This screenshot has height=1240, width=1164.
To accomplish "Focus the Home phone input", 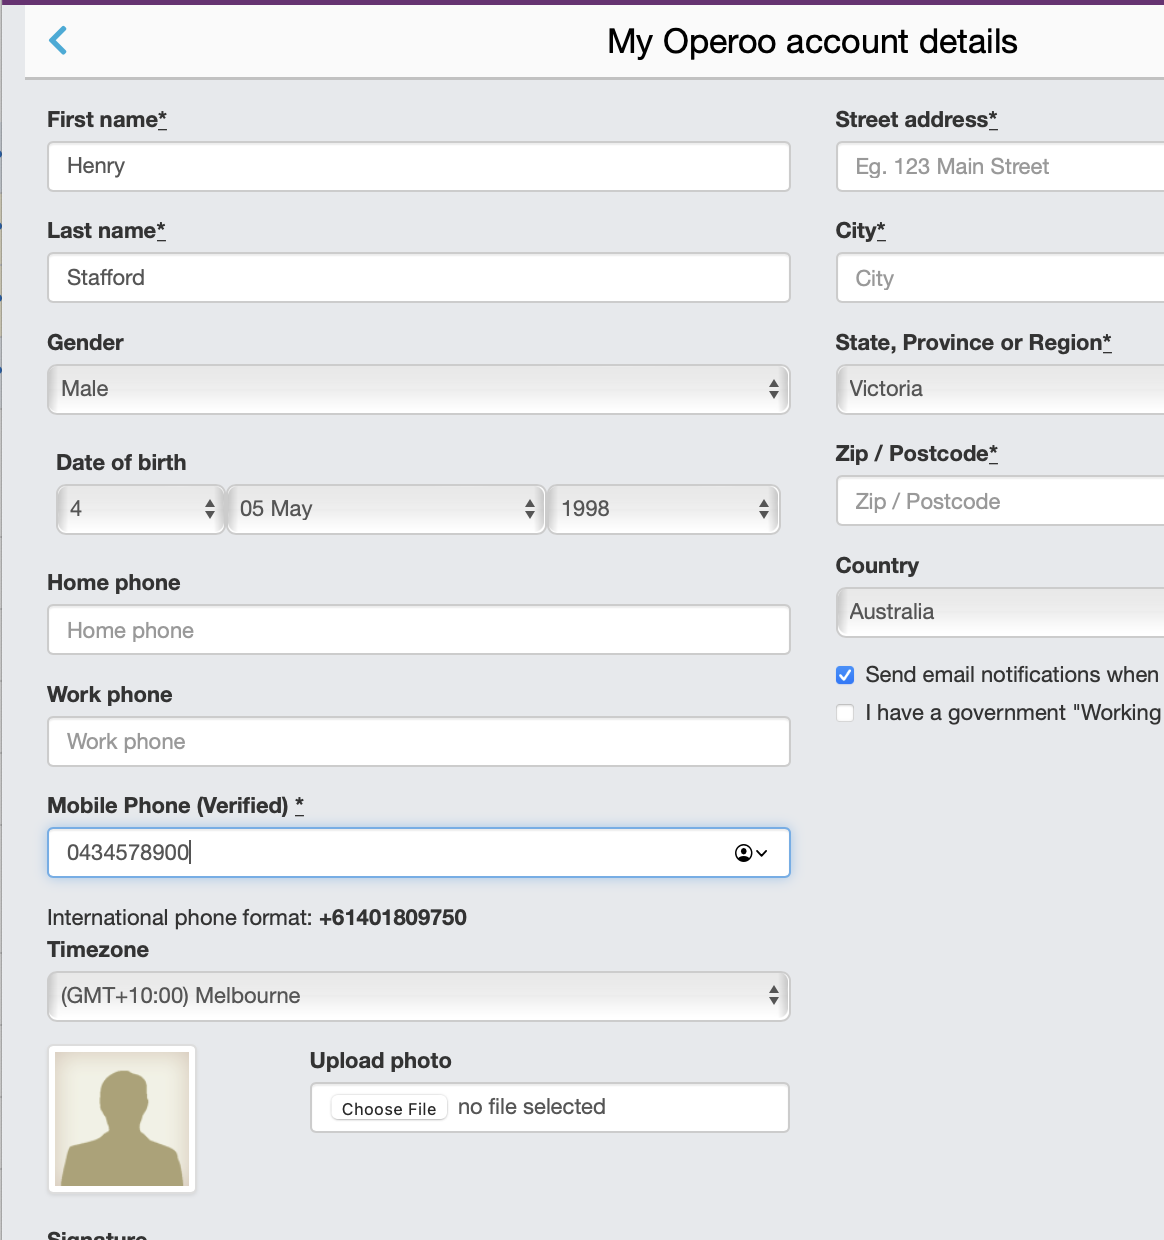I will (418, 630).
